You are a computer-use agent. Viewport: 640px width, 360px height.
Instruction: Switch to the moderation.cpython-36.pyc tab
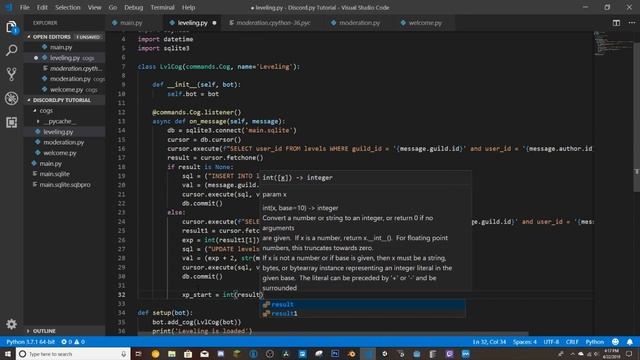point(273,23)
